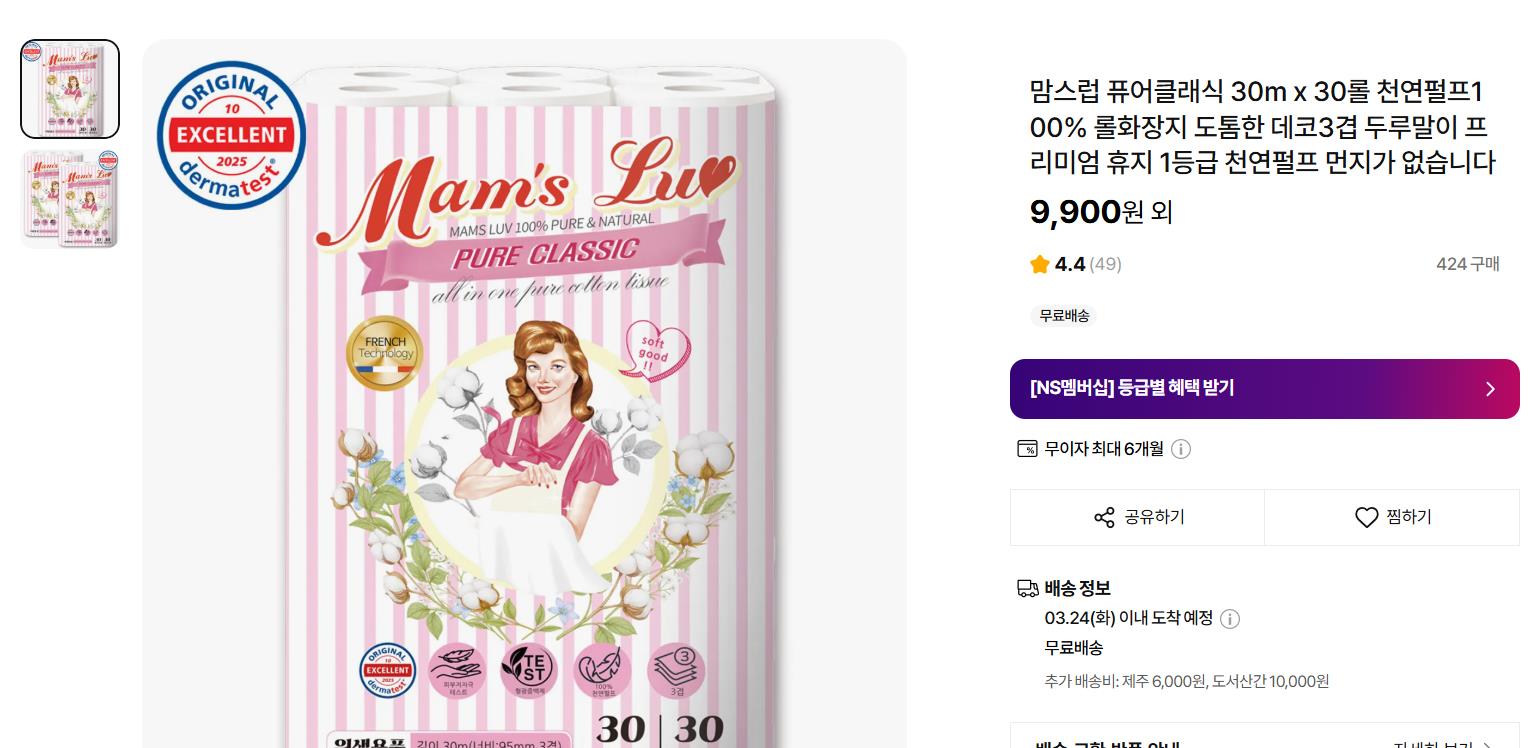Click the 무이자 최대 6개월 text

coord(1104,449)
